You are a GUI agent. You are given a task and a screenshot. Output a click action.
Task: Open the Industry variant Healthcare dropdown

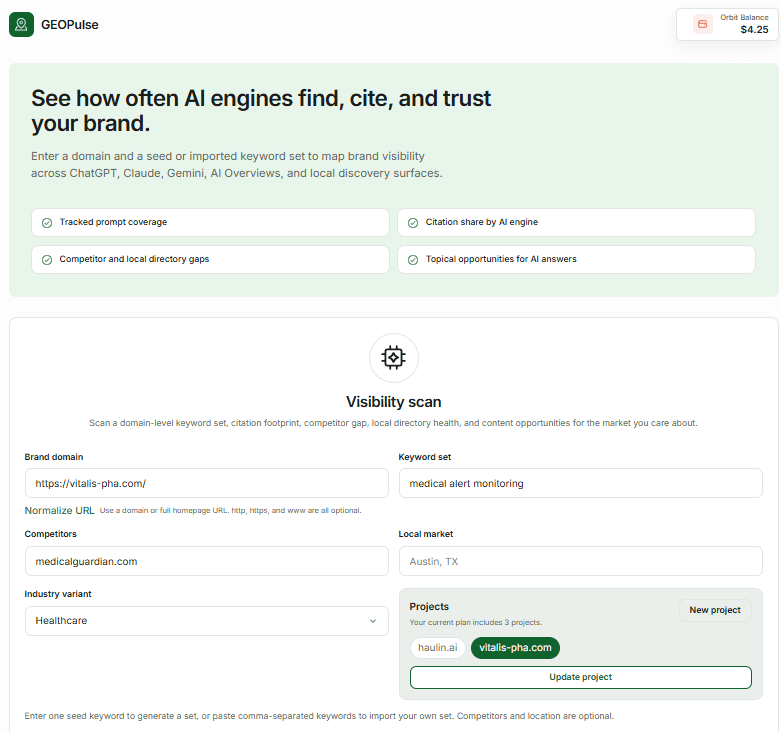click(x=207, y=620)
